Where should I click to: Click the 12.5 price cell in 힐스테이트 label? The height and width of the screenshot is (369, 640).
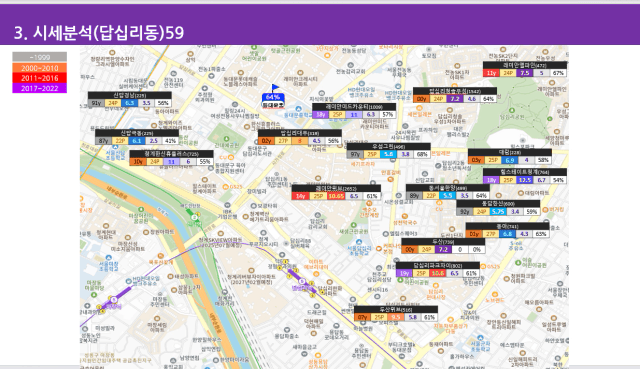coord(525,180)
